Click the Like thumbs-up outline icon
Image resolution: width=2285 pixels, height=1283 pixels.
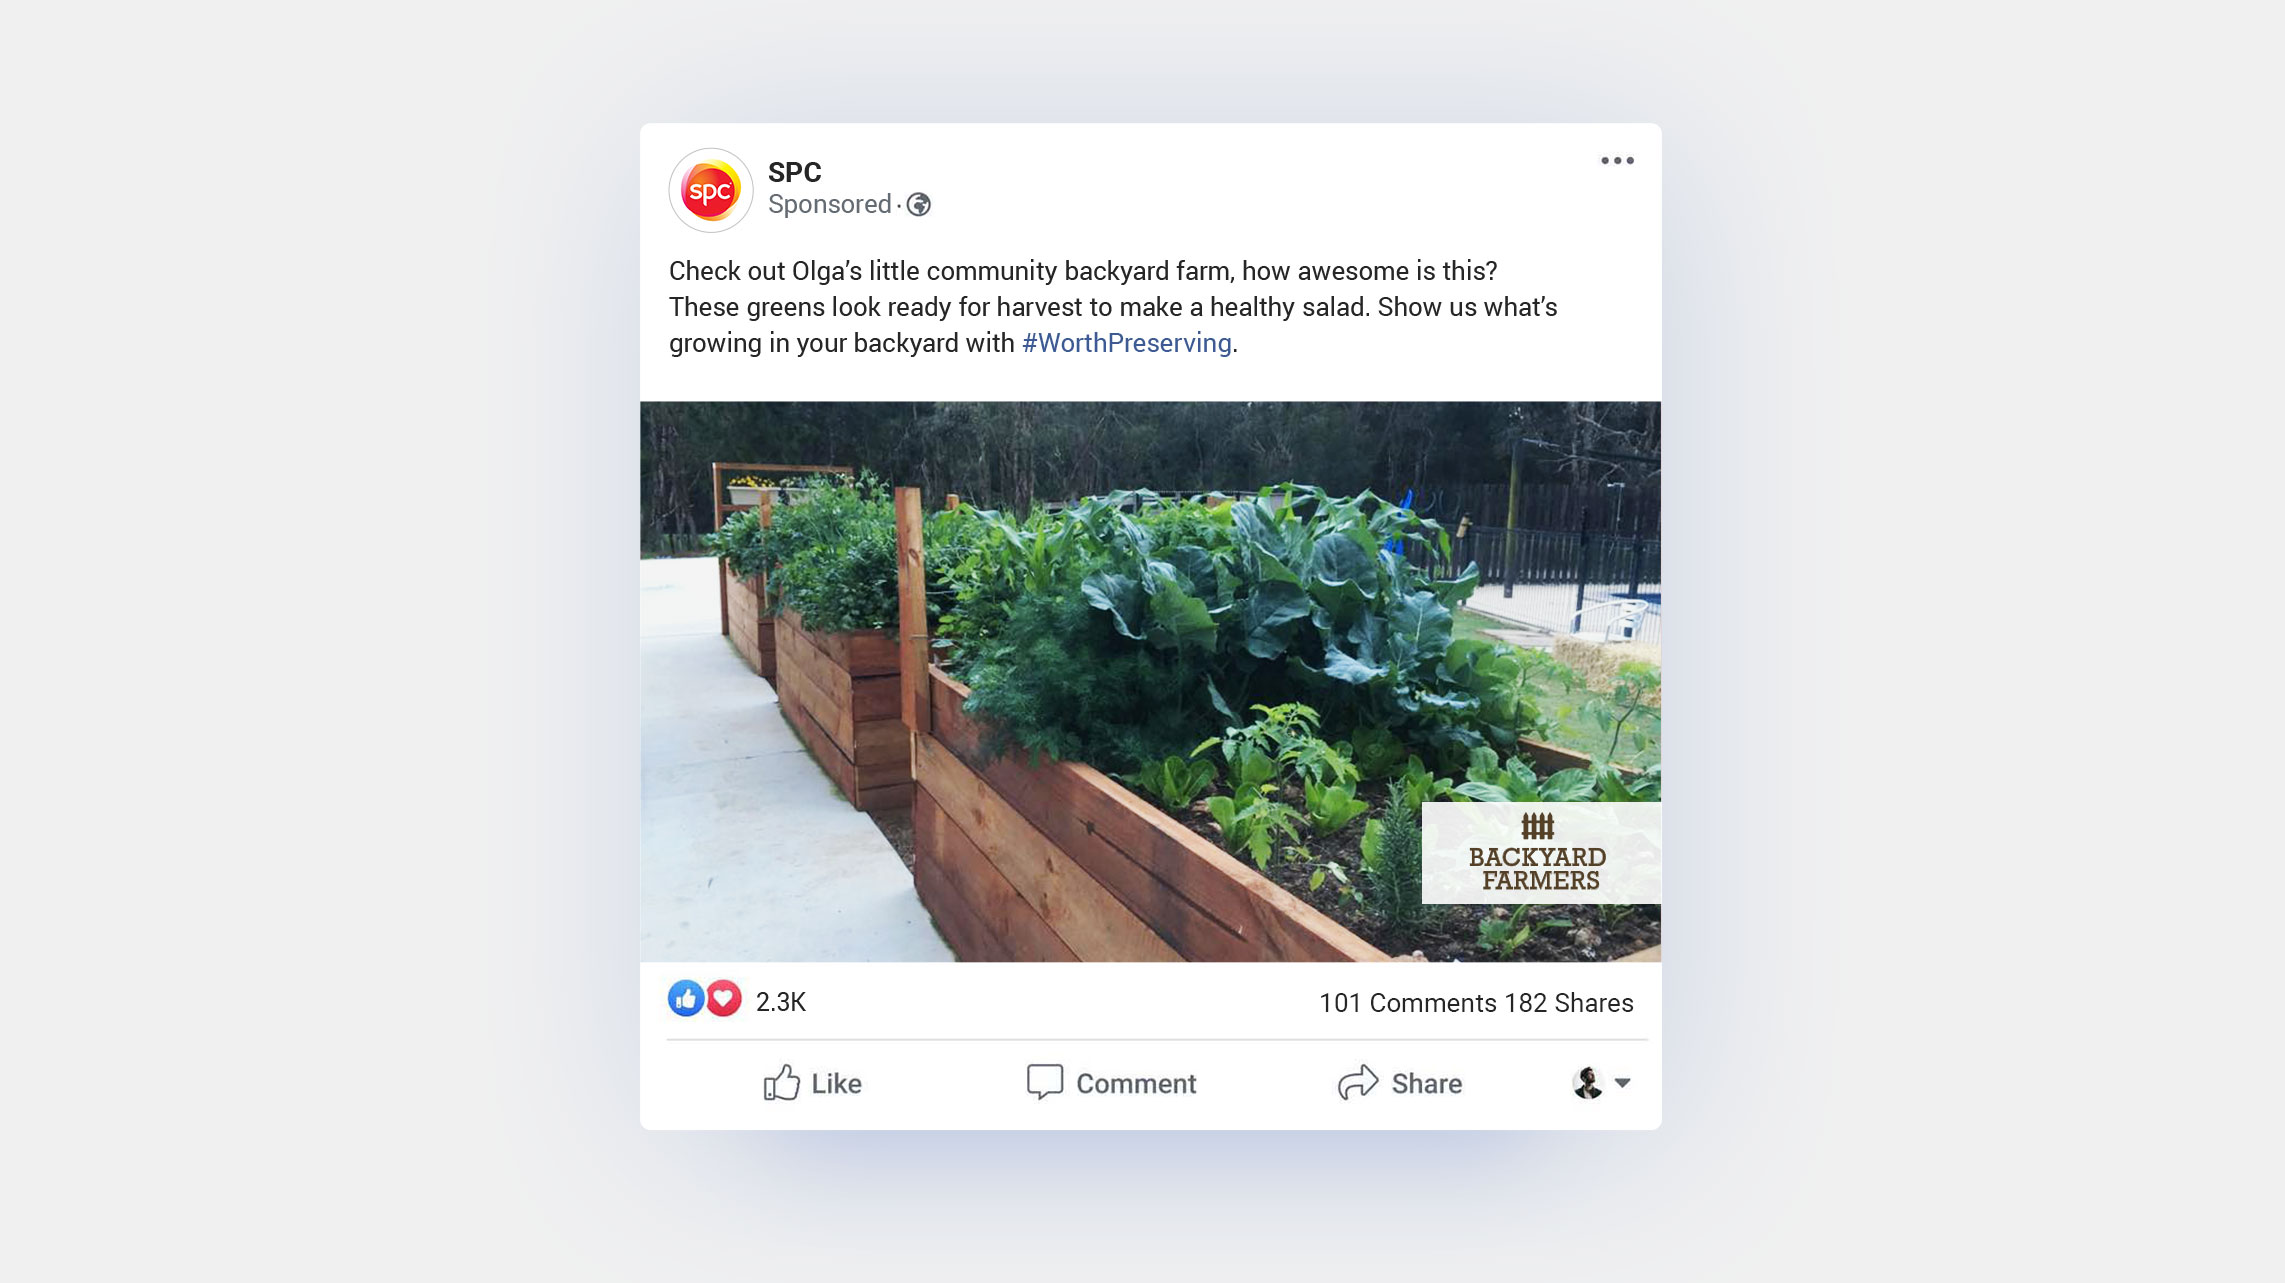point(782,1083)
